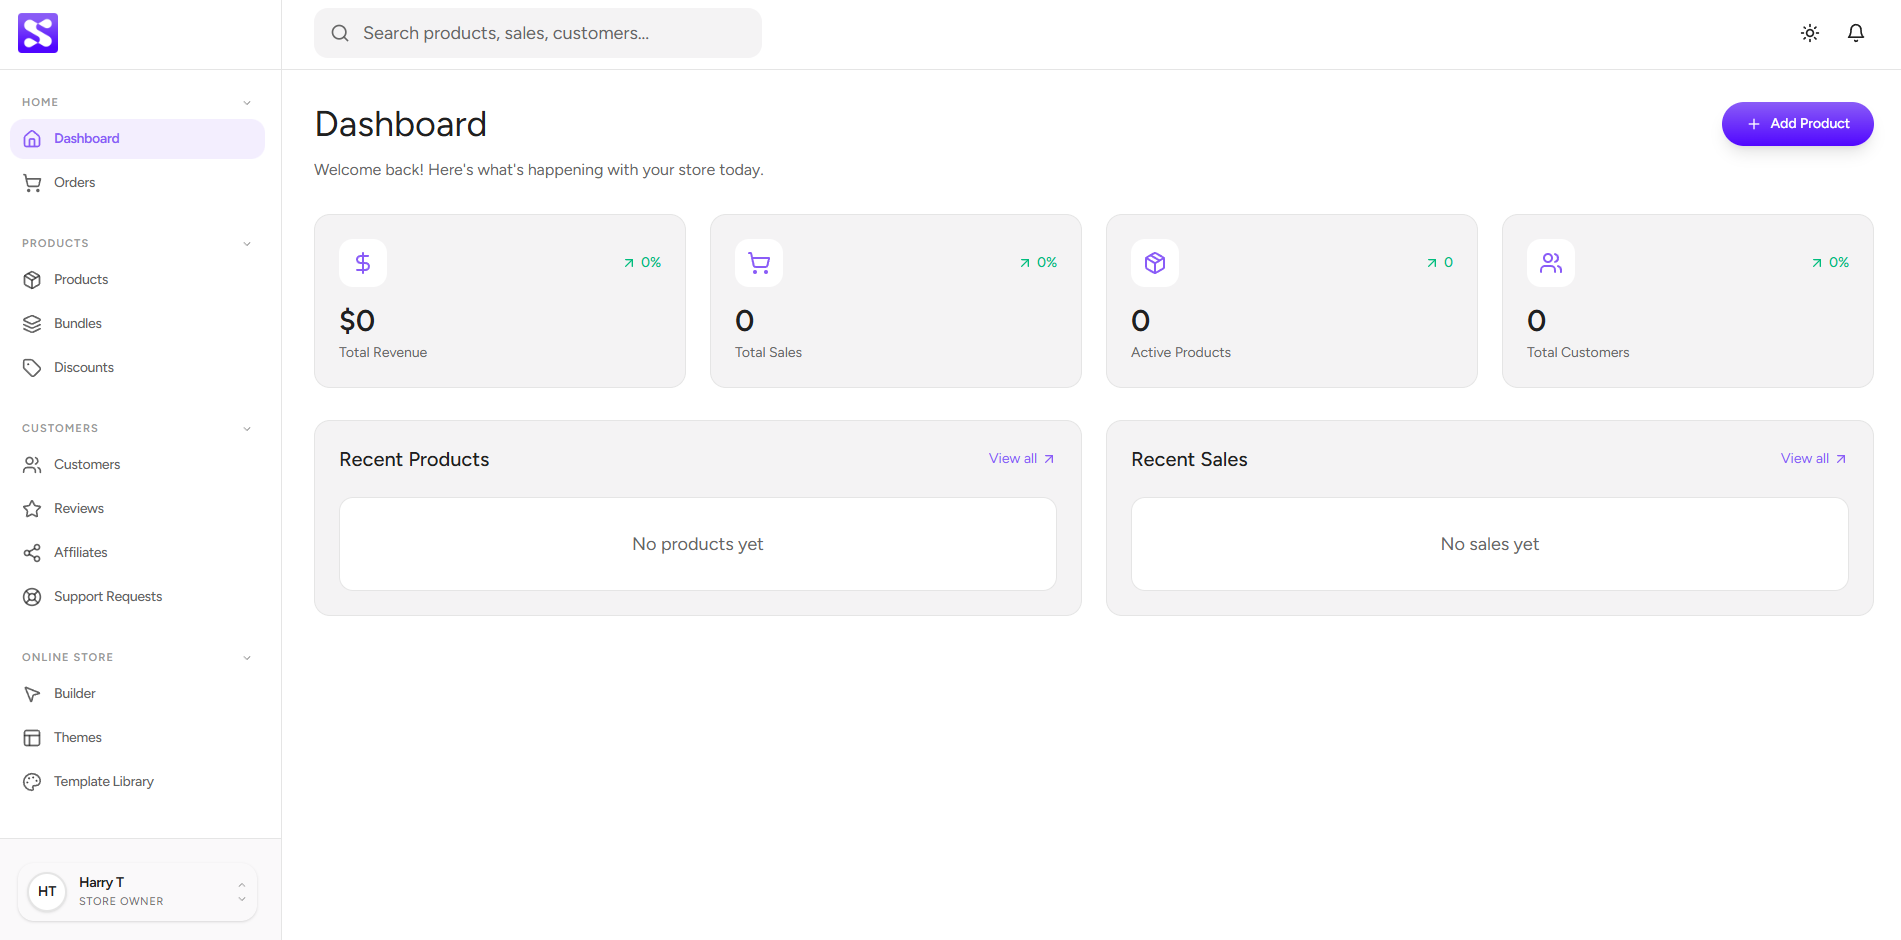The height and width of the screenshot is (940, 1901).
Task: Click the Active Products box icon
Action: [1155, 263]
